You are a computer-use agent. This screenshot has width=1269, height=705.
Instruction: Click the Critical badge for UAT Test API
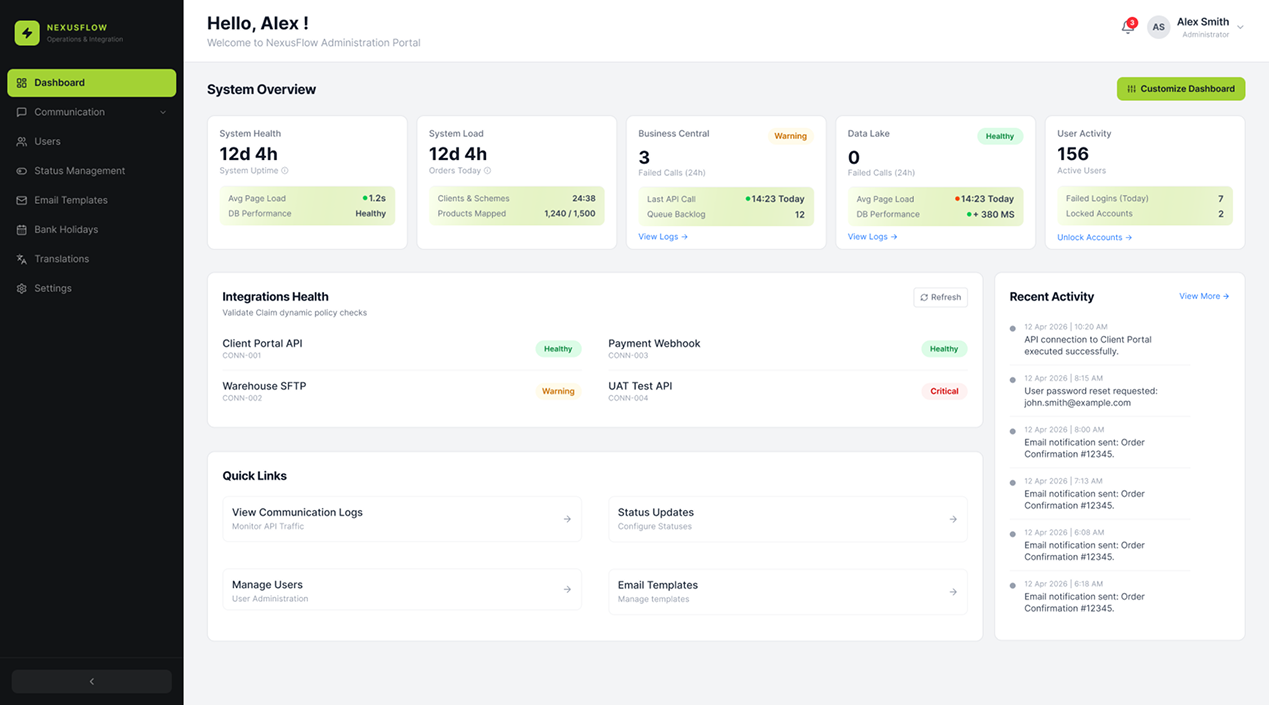pyautogui.click(x=944, y=391)
